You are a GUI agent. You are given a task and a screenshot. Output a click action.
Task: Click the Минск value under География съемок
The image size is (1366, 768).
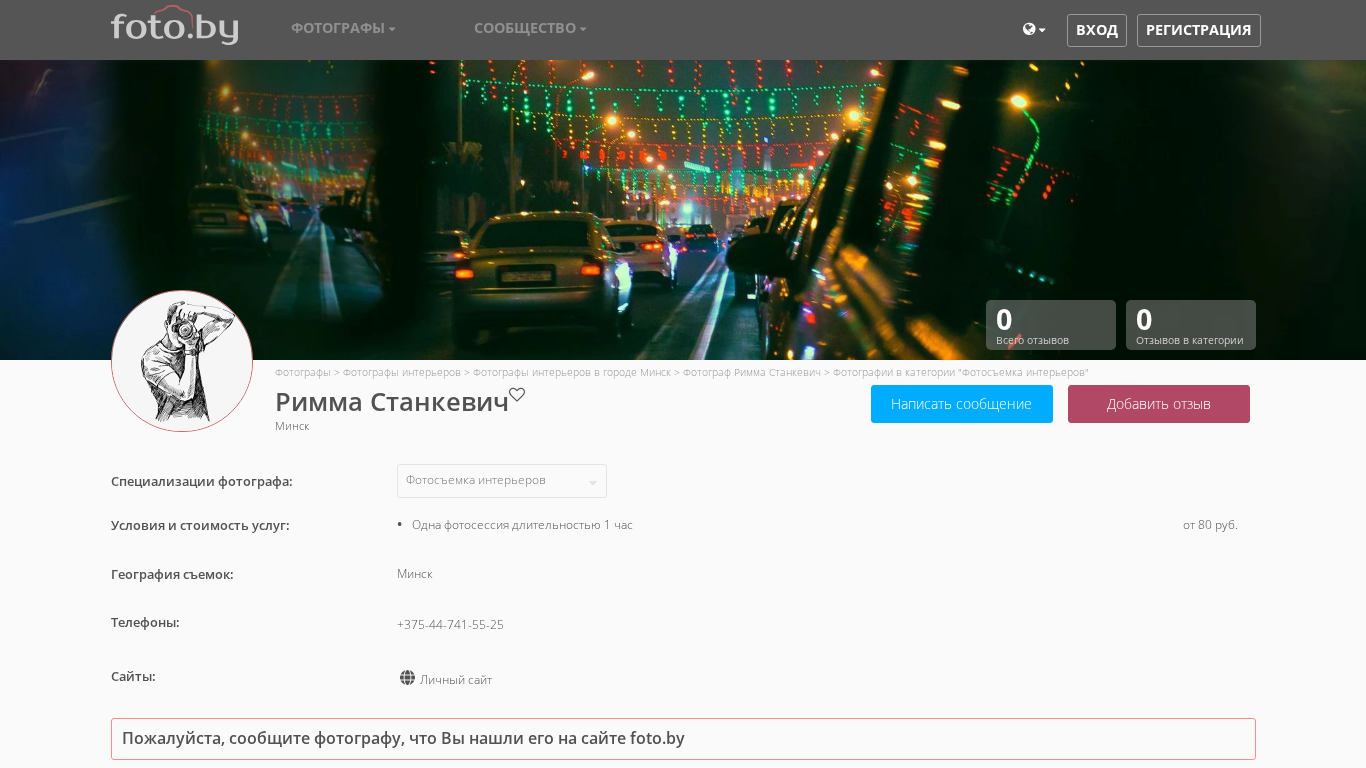pyautogui.click(x=415, y=574)
